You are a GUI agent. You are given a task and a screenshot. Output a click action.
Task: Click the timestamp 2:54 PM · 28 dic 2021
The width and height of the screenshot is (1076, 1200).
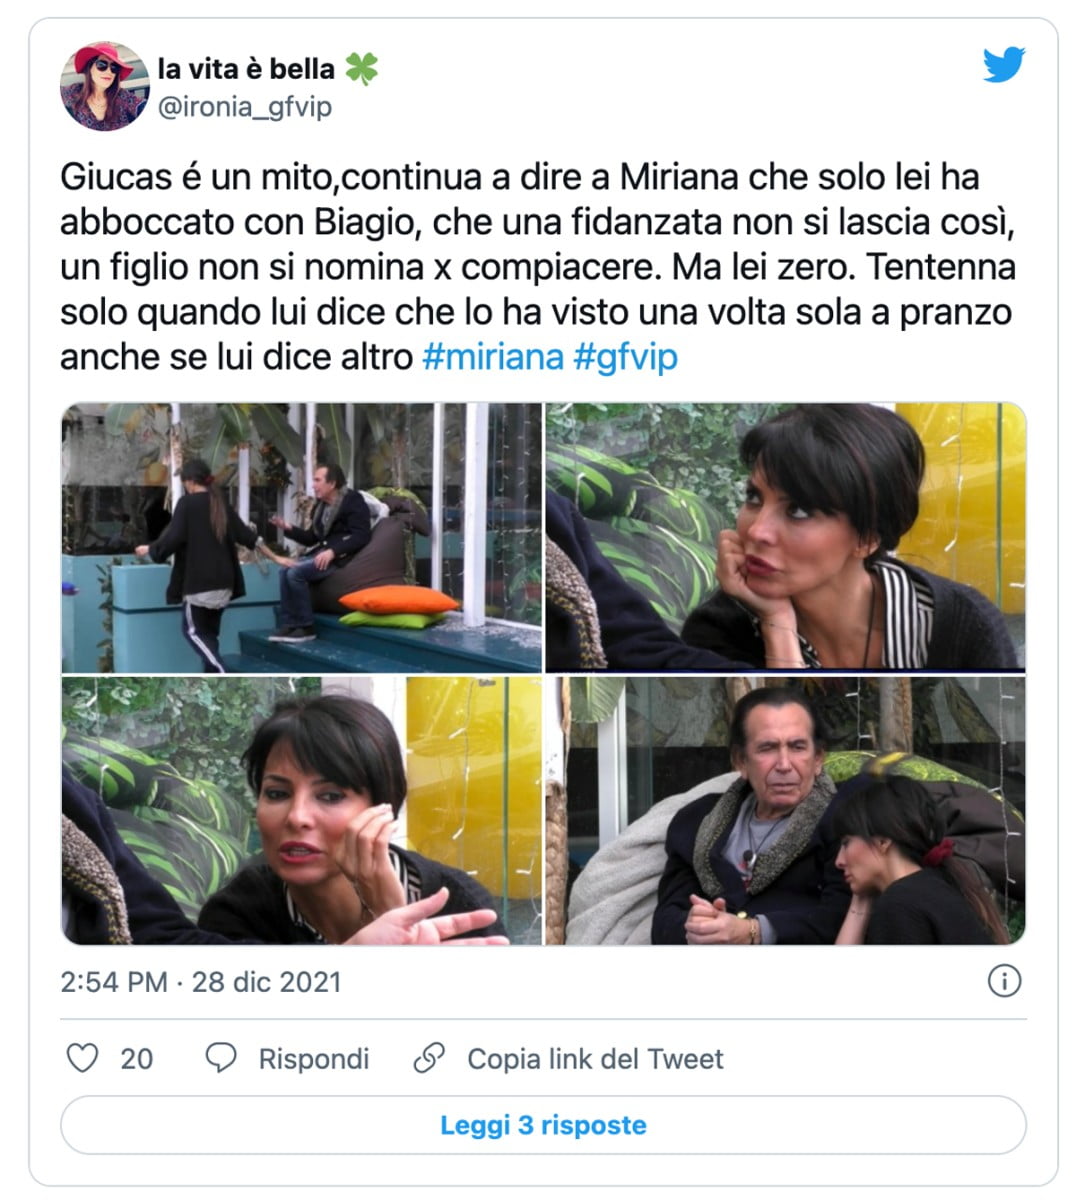tap(200, 982)
